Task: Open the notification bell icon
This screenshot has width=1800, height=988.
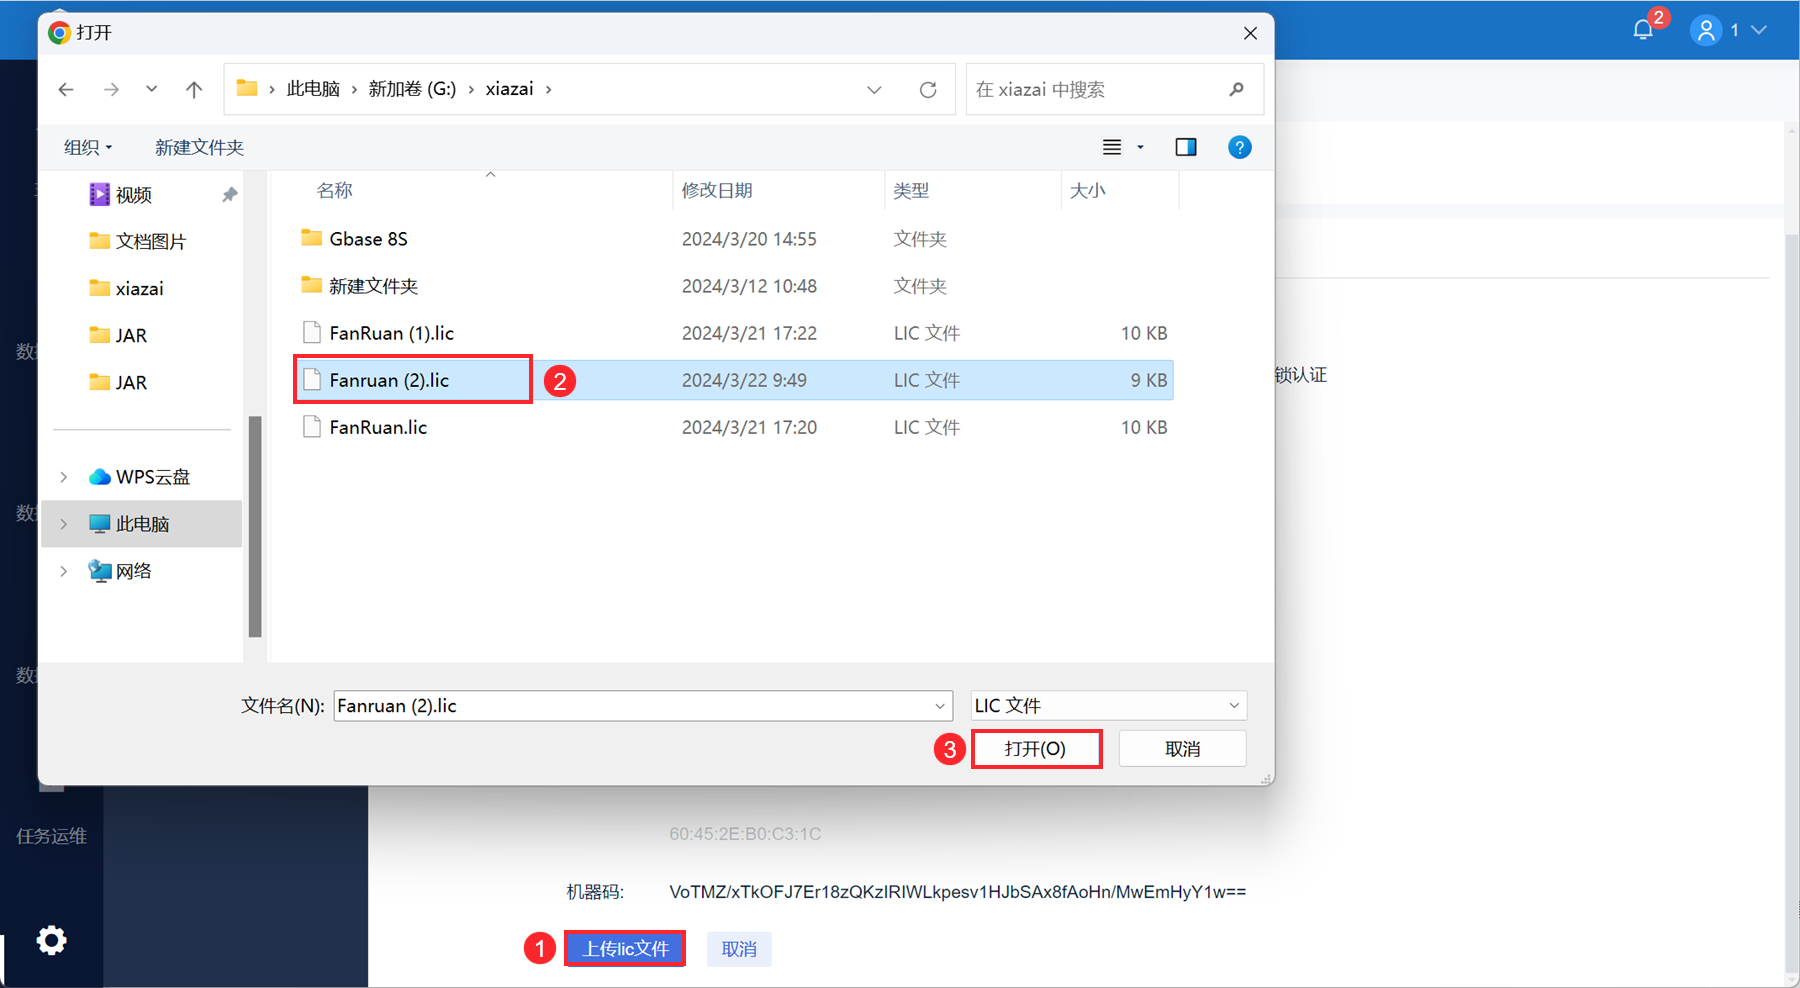Action: pyautogui.click(x=1642, y=30)
